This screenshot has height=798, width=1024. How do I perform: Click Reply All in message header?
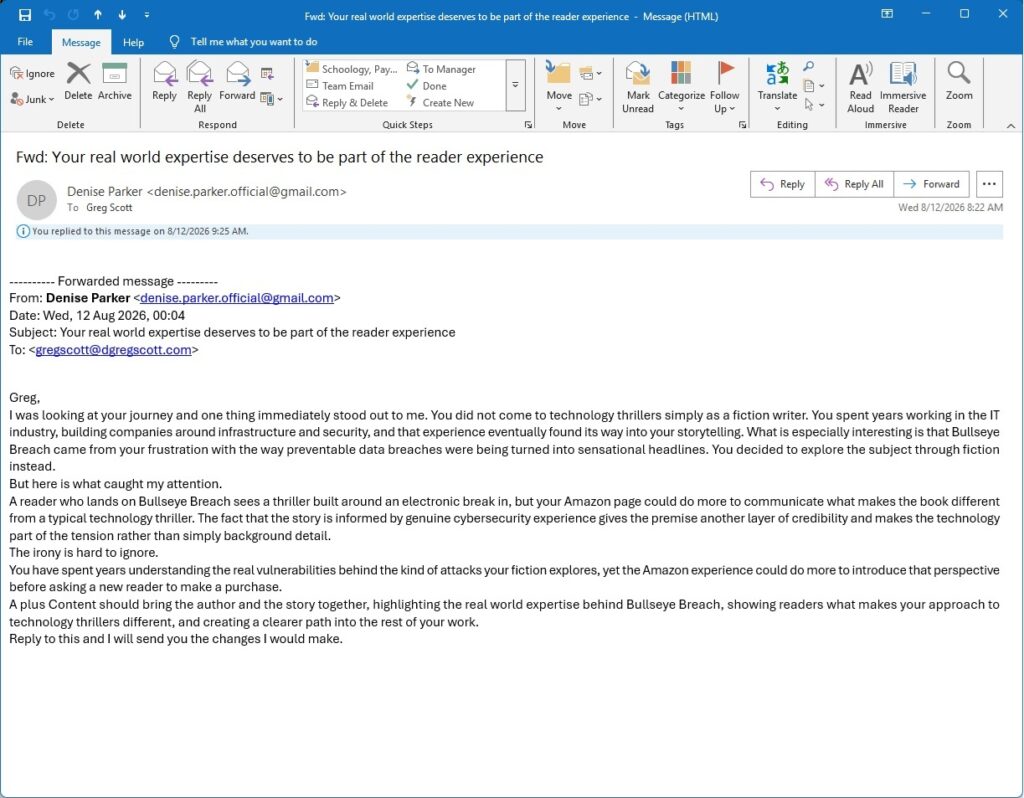(854, 184)
